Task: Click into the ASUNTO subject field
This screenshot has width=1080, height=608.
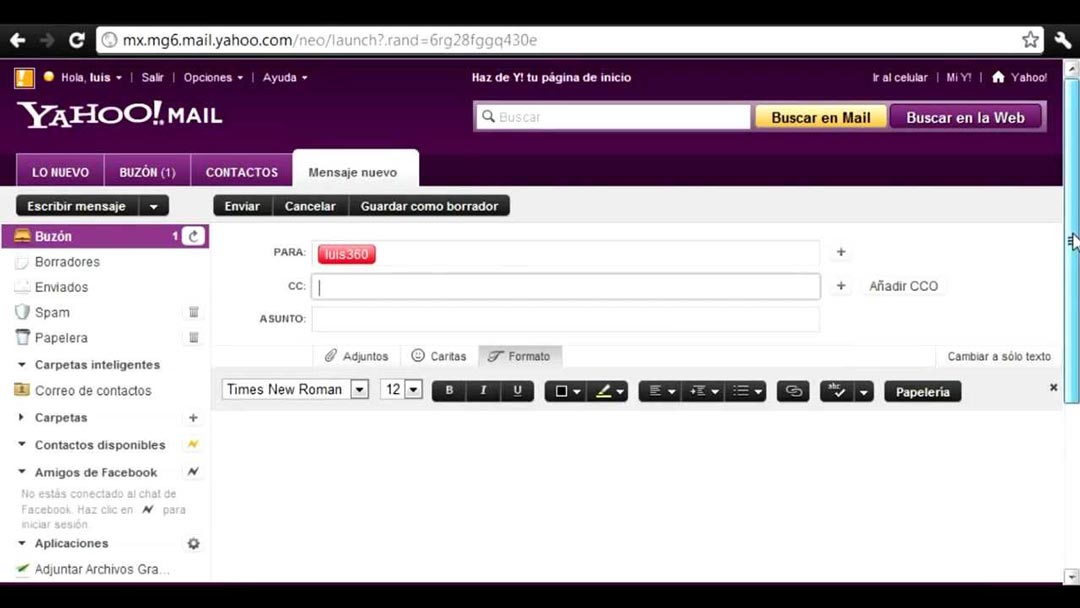Action: (565, 319)
